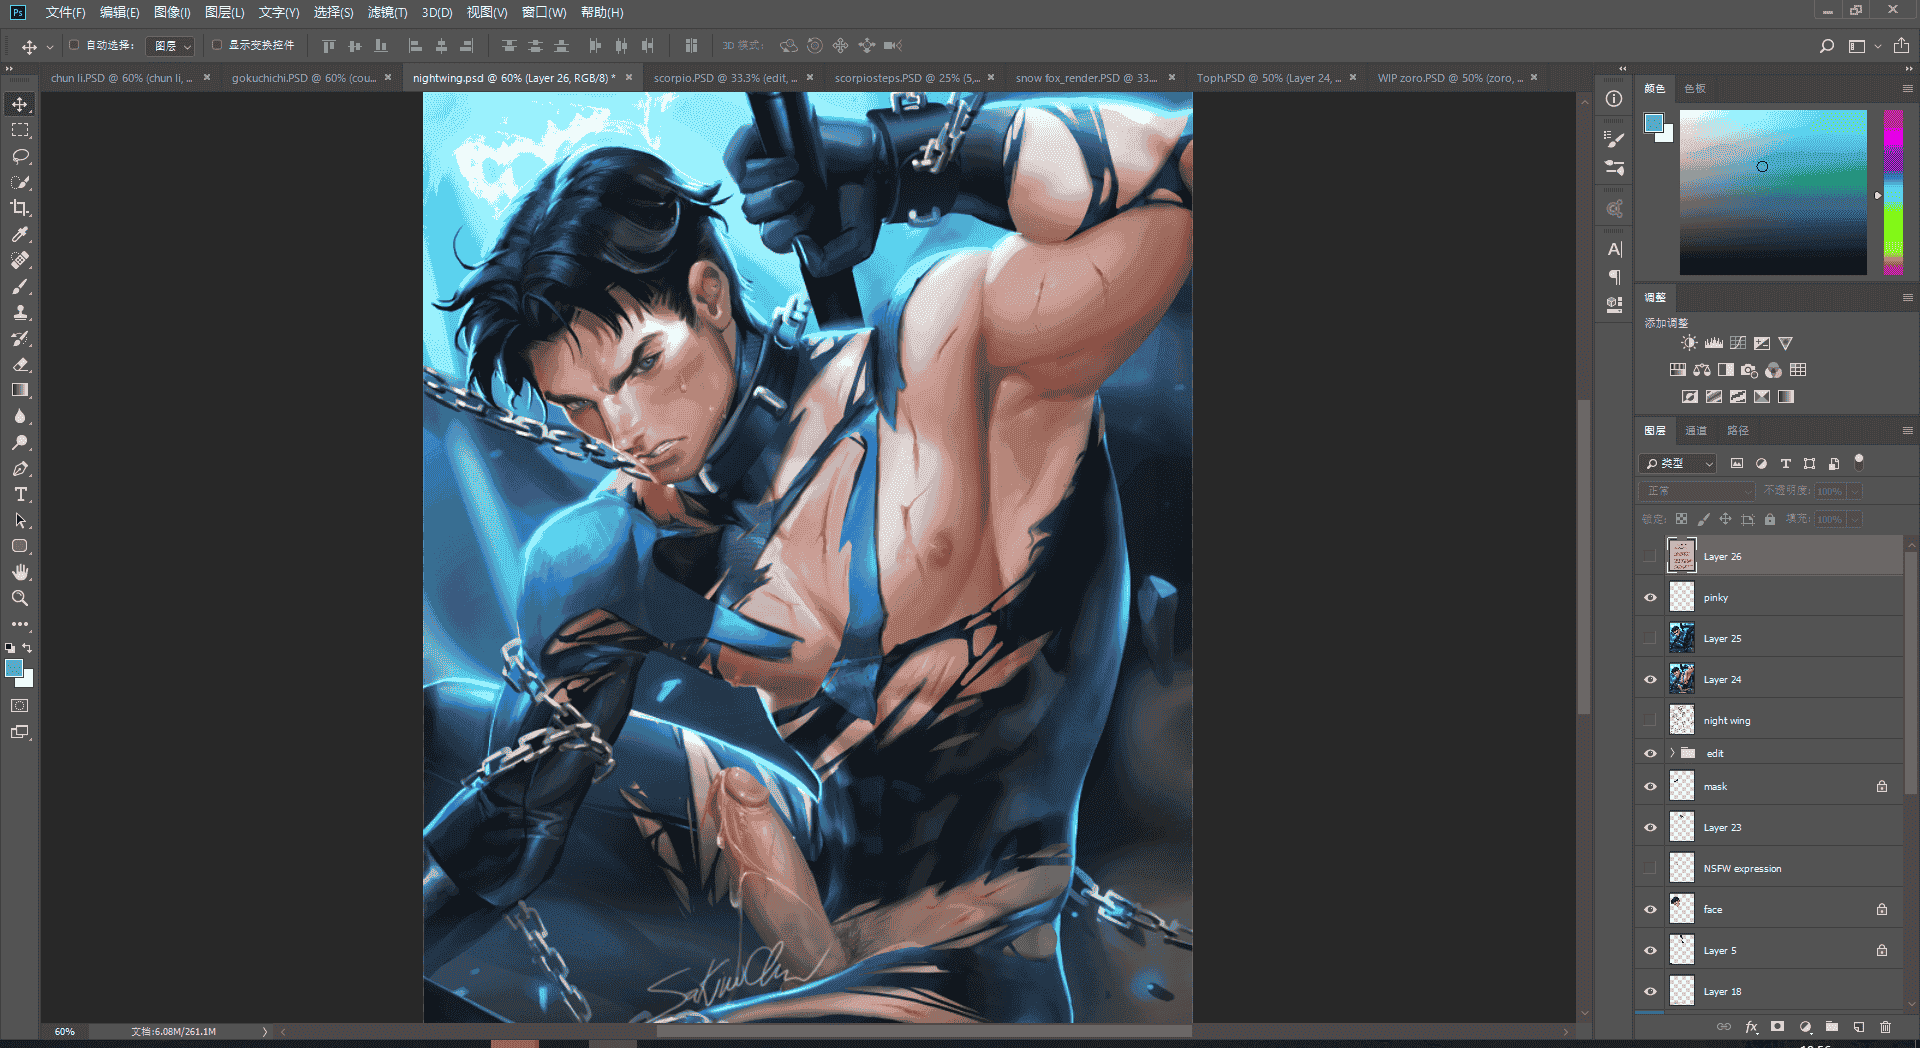
Task: Select the night wing layer thumbnail
Action: tap(1682, 720)
